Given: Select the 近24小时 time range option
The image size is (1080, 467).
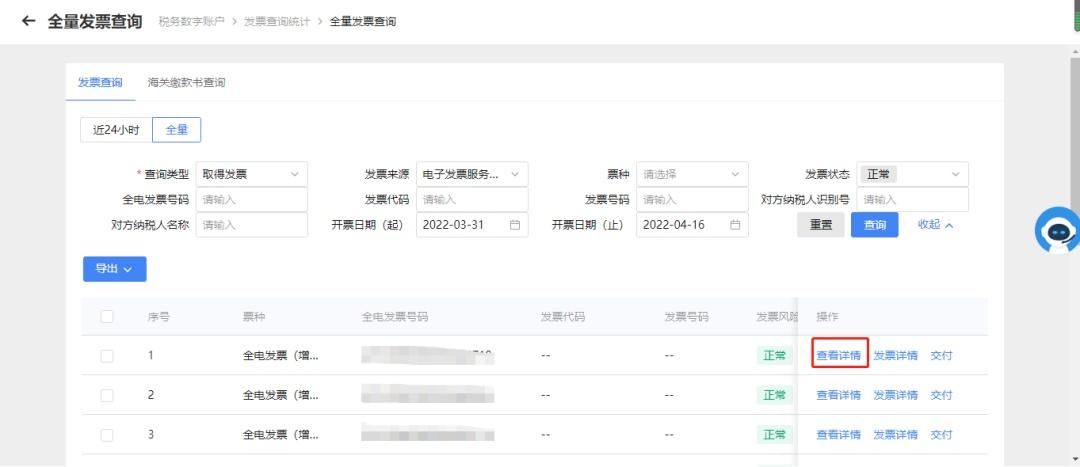Looking at the screenshot, I should (x=116, y=130).
